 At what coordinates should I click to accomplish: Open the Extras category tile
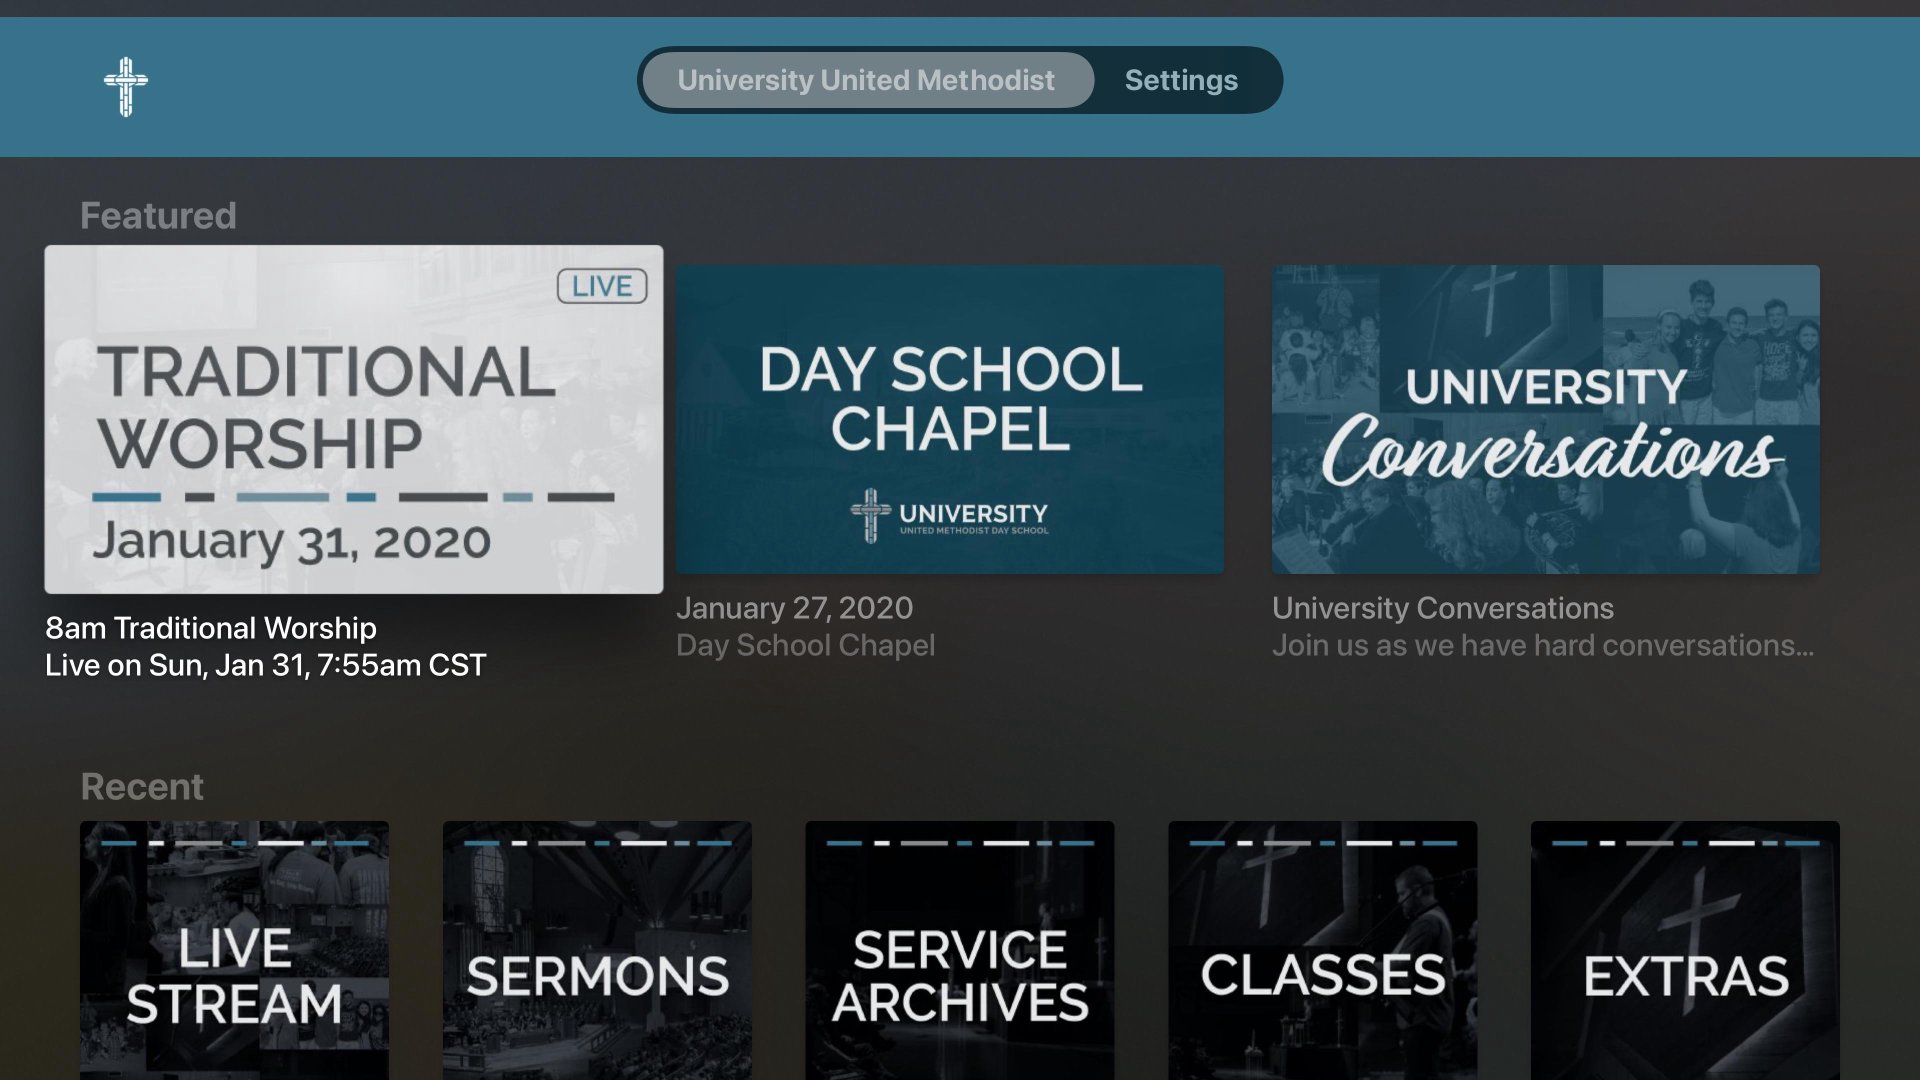(x=1685, y=950)
